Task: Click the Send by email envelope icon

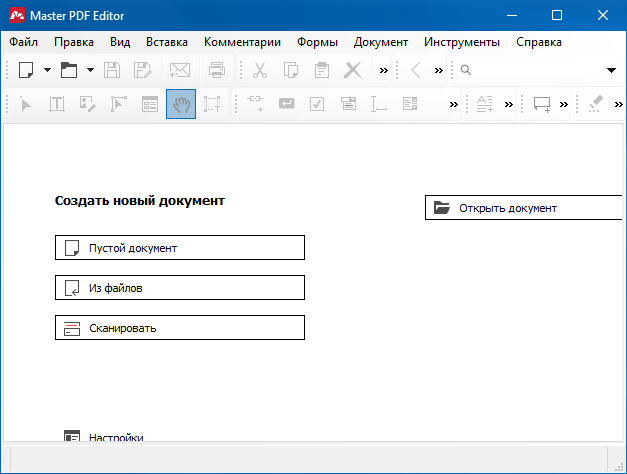Action: [x=180, y=70]
